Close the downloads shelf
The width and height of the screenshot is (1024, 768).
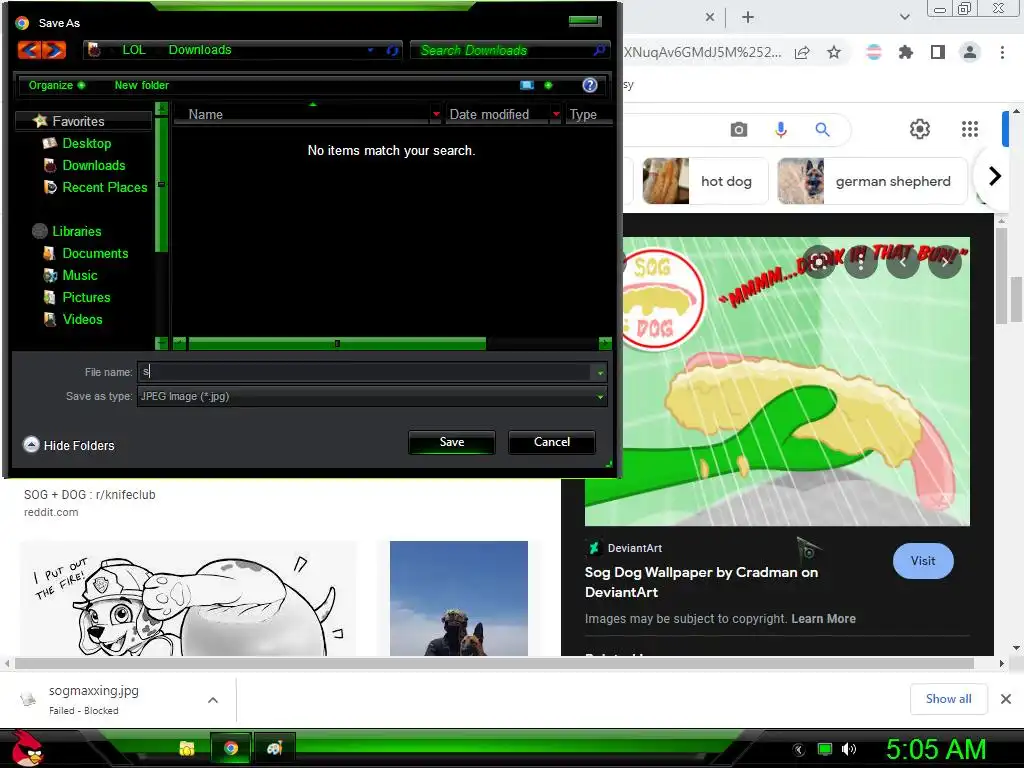(1006, 699)
